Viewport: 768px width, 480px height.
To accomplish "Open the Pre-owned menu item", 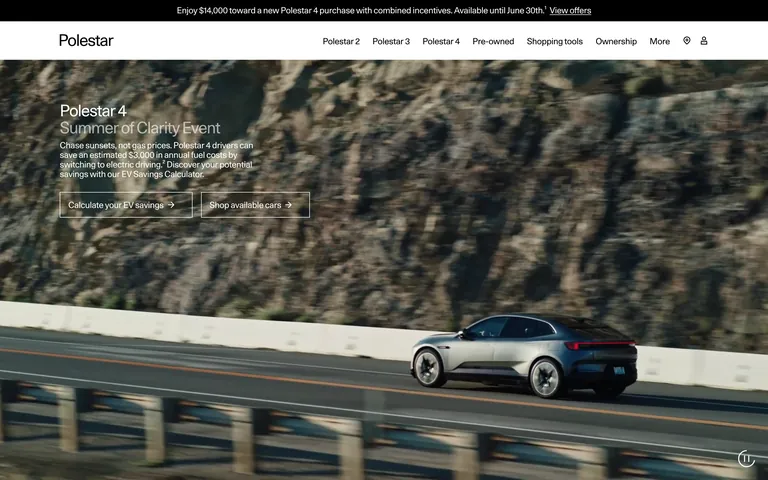I will tap(493, 41).
